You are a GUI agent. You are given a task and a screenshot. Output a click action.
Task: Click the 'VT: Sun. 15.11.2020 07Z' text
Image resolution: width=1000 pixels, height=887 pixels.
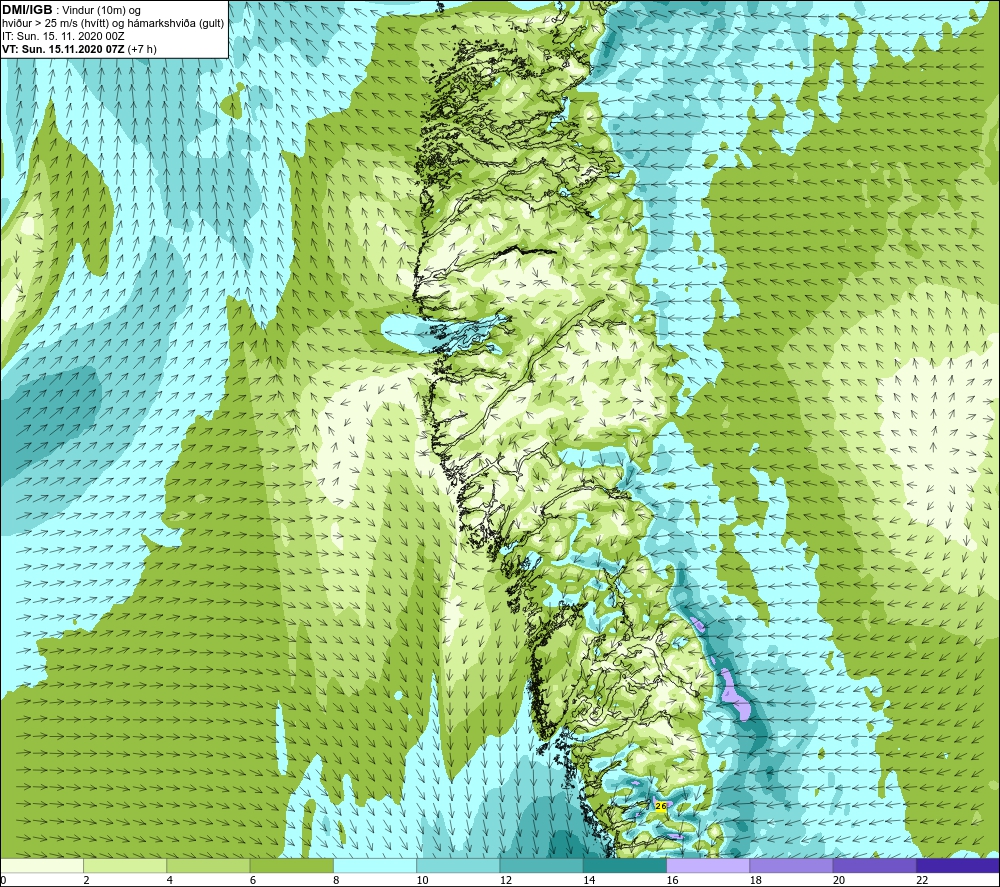click(x=64, y=49)
